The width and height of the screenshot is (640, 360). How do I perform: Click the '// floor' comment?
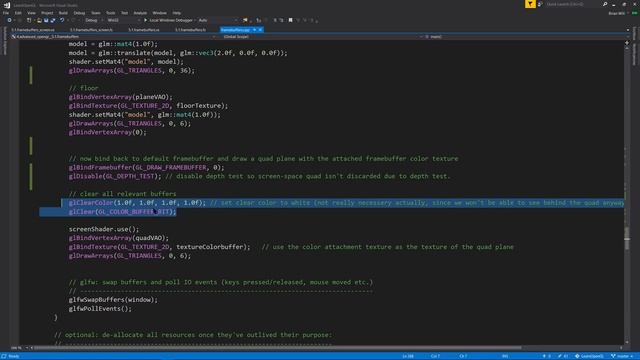[83, 88]
